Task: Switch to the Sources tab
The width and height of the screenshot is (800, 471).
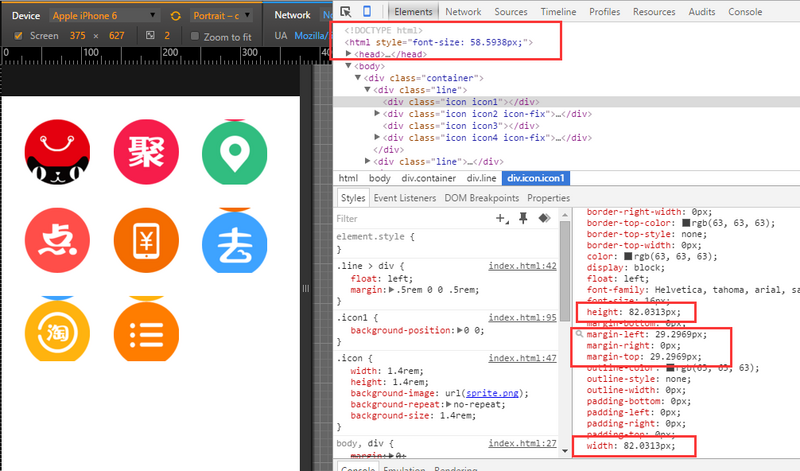Action: (x=510, y=12)
